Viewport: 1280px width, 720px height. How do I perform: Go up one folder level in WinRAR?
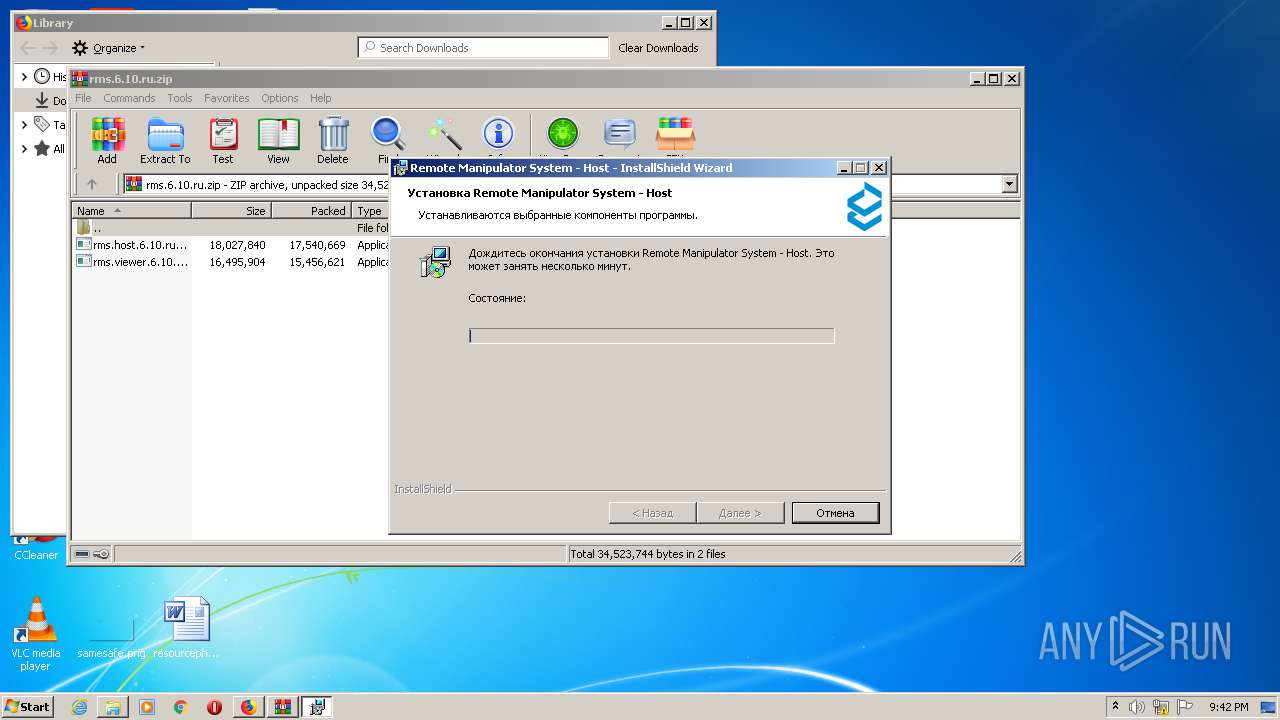92,184
